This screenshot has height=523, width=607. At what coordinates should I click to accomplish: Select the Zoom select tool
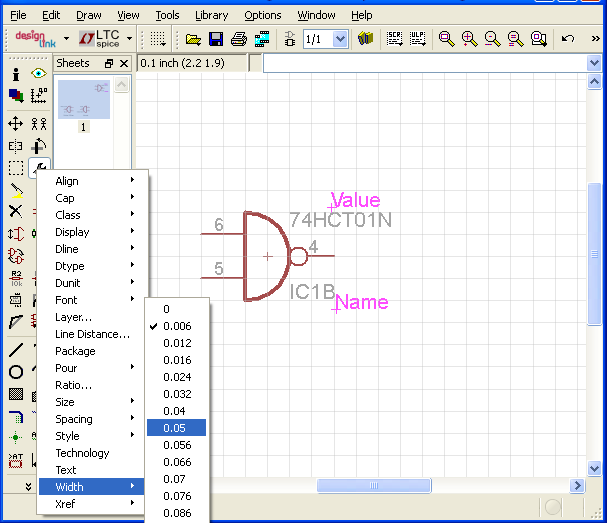[x=539, y=39]
